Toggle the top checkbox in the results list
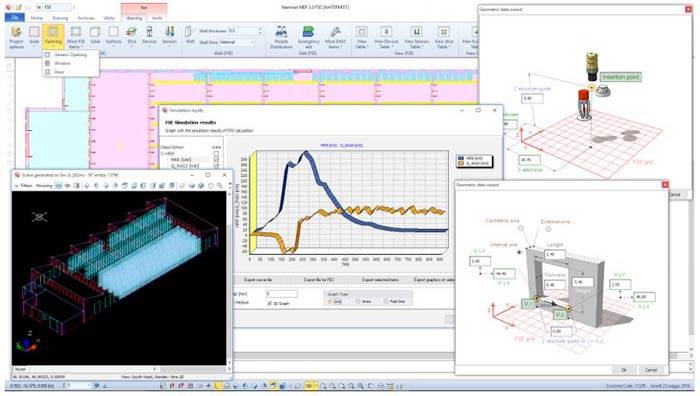 click(217, 154)
